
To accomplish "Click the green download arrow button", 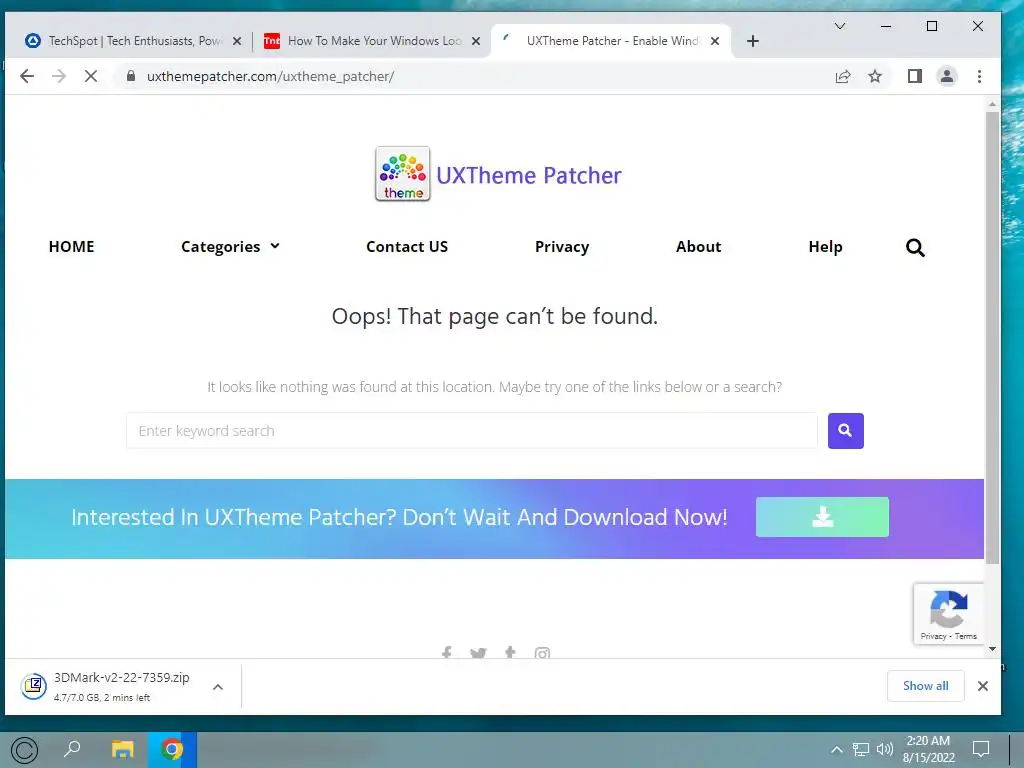I will click(x=822, y=517).
